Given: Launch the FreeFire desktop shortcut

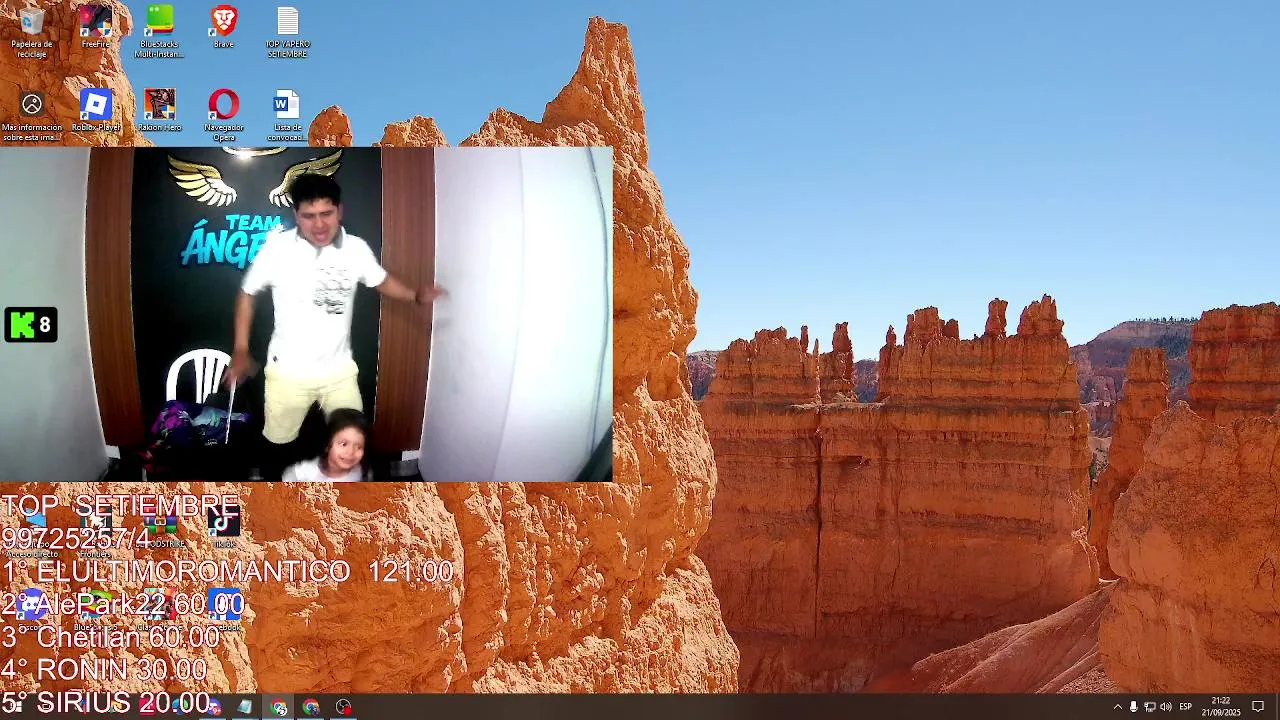Looking at the screenshot, I should [96, 28].
